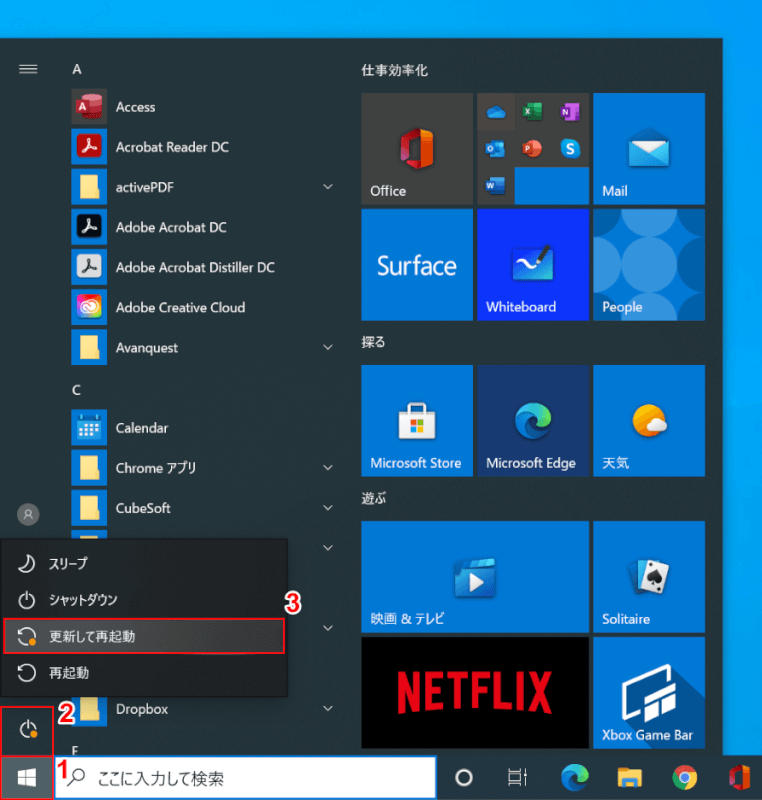The image size is (762, 800).
Task: Click the Windows Start button
Action: pos(27,778)
